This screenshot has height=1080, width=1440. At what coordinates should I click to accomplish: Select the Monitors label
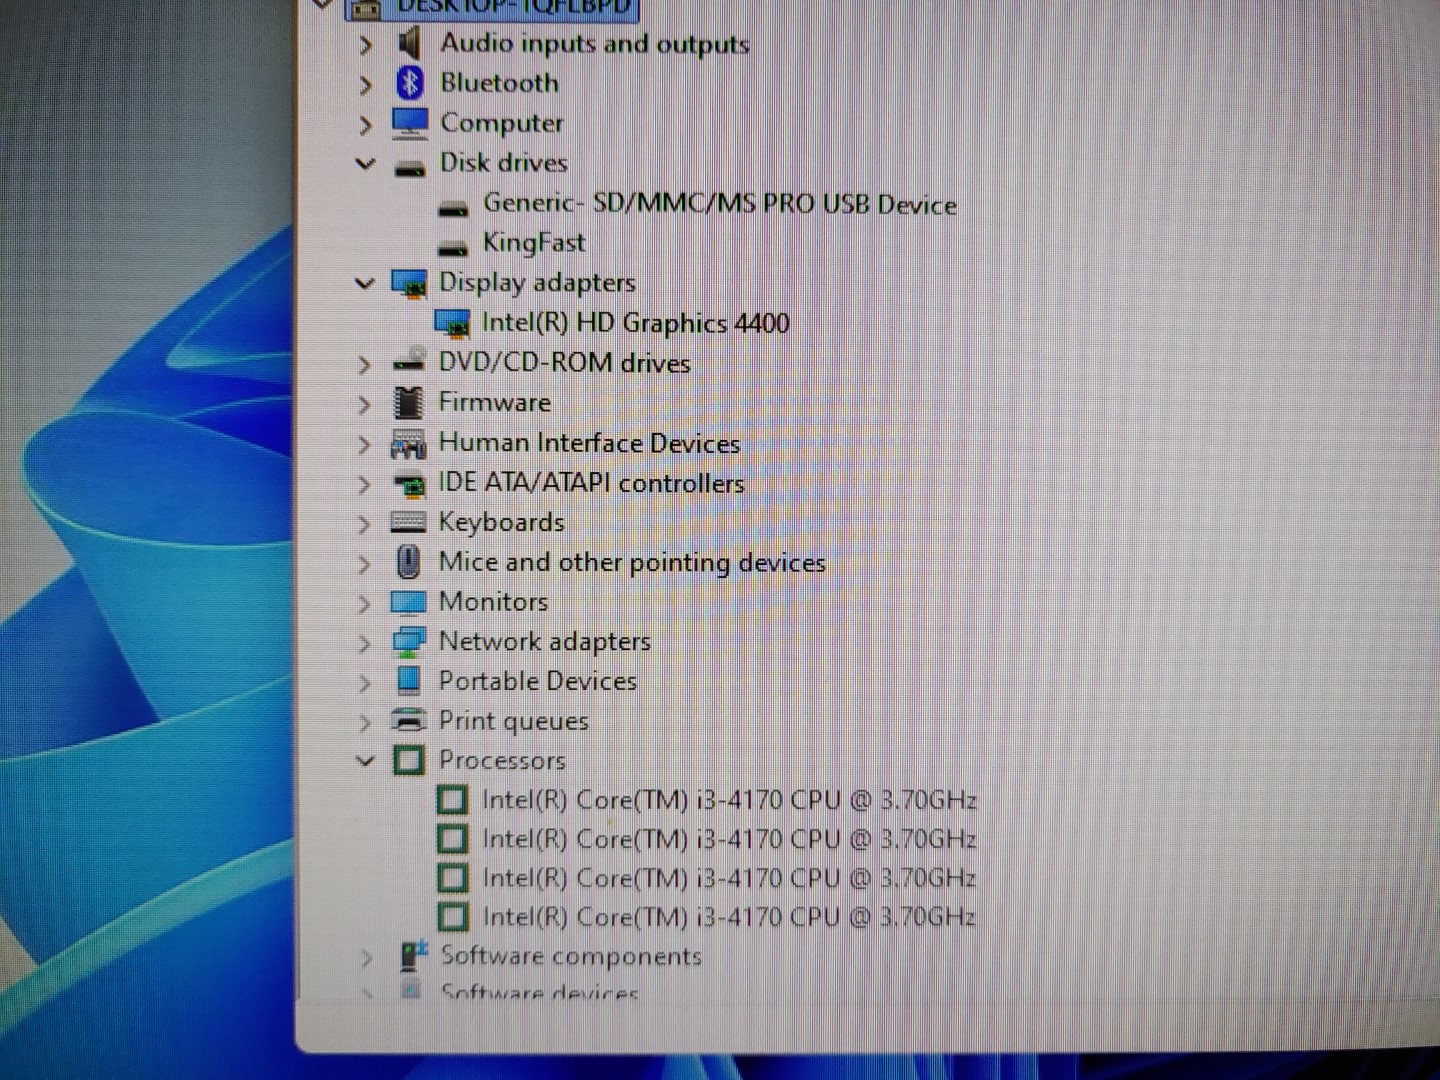494,602
